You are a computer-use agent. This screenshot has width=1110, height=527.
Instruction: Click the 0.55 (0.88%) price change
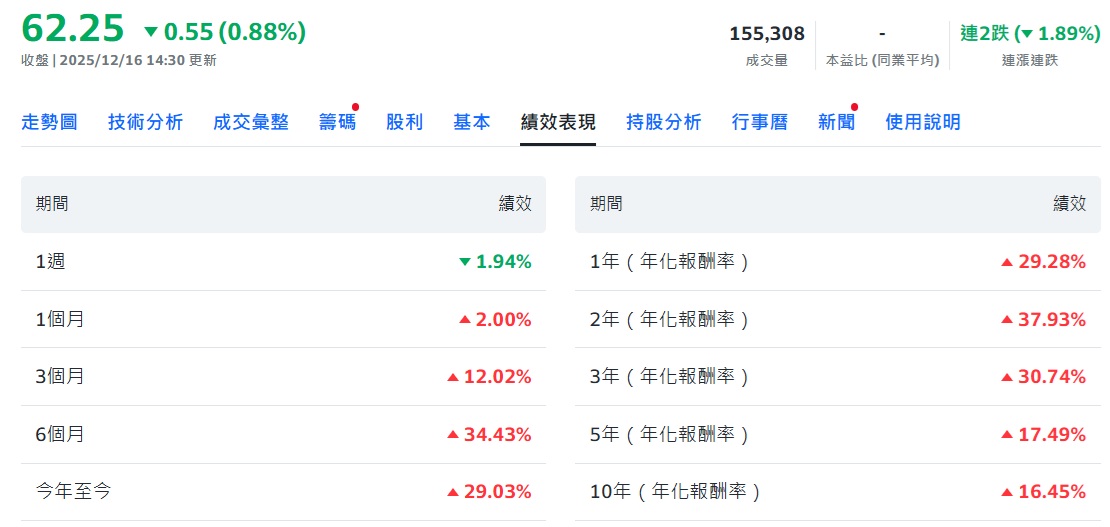click(225, 31)
